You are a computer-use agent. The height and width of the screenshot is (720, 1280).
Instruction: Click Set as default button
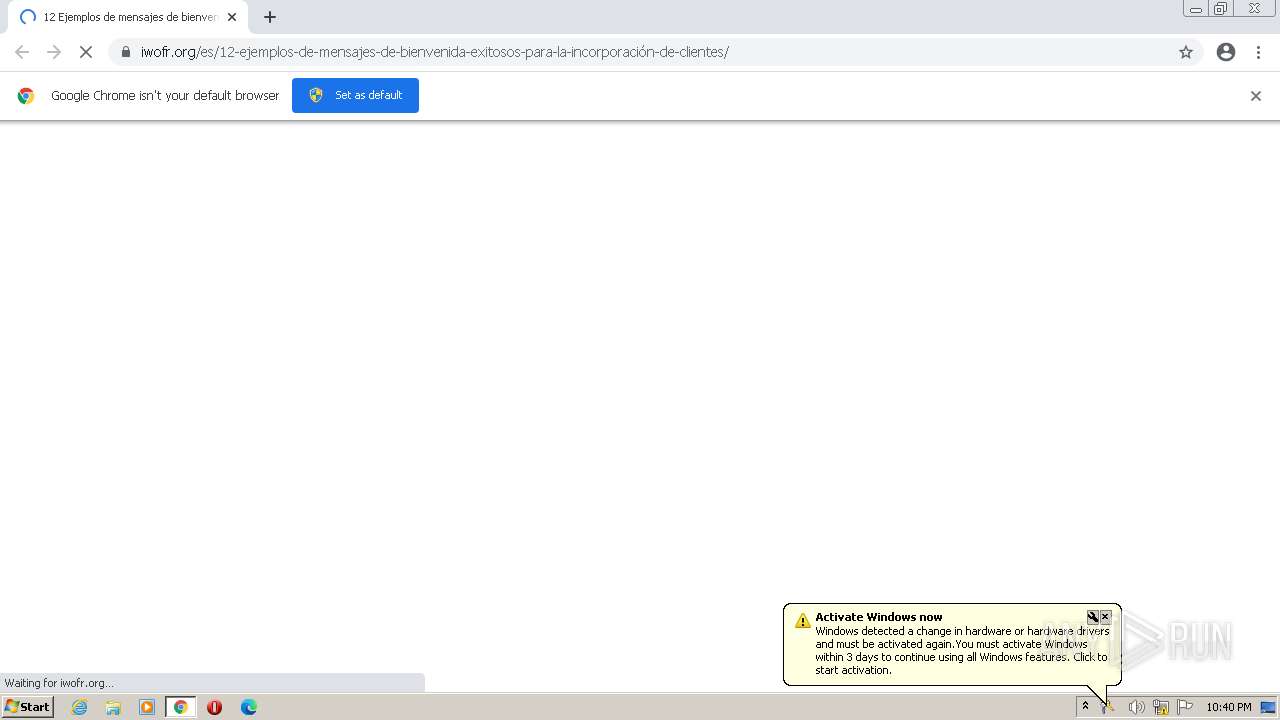[x=355, y=95]
